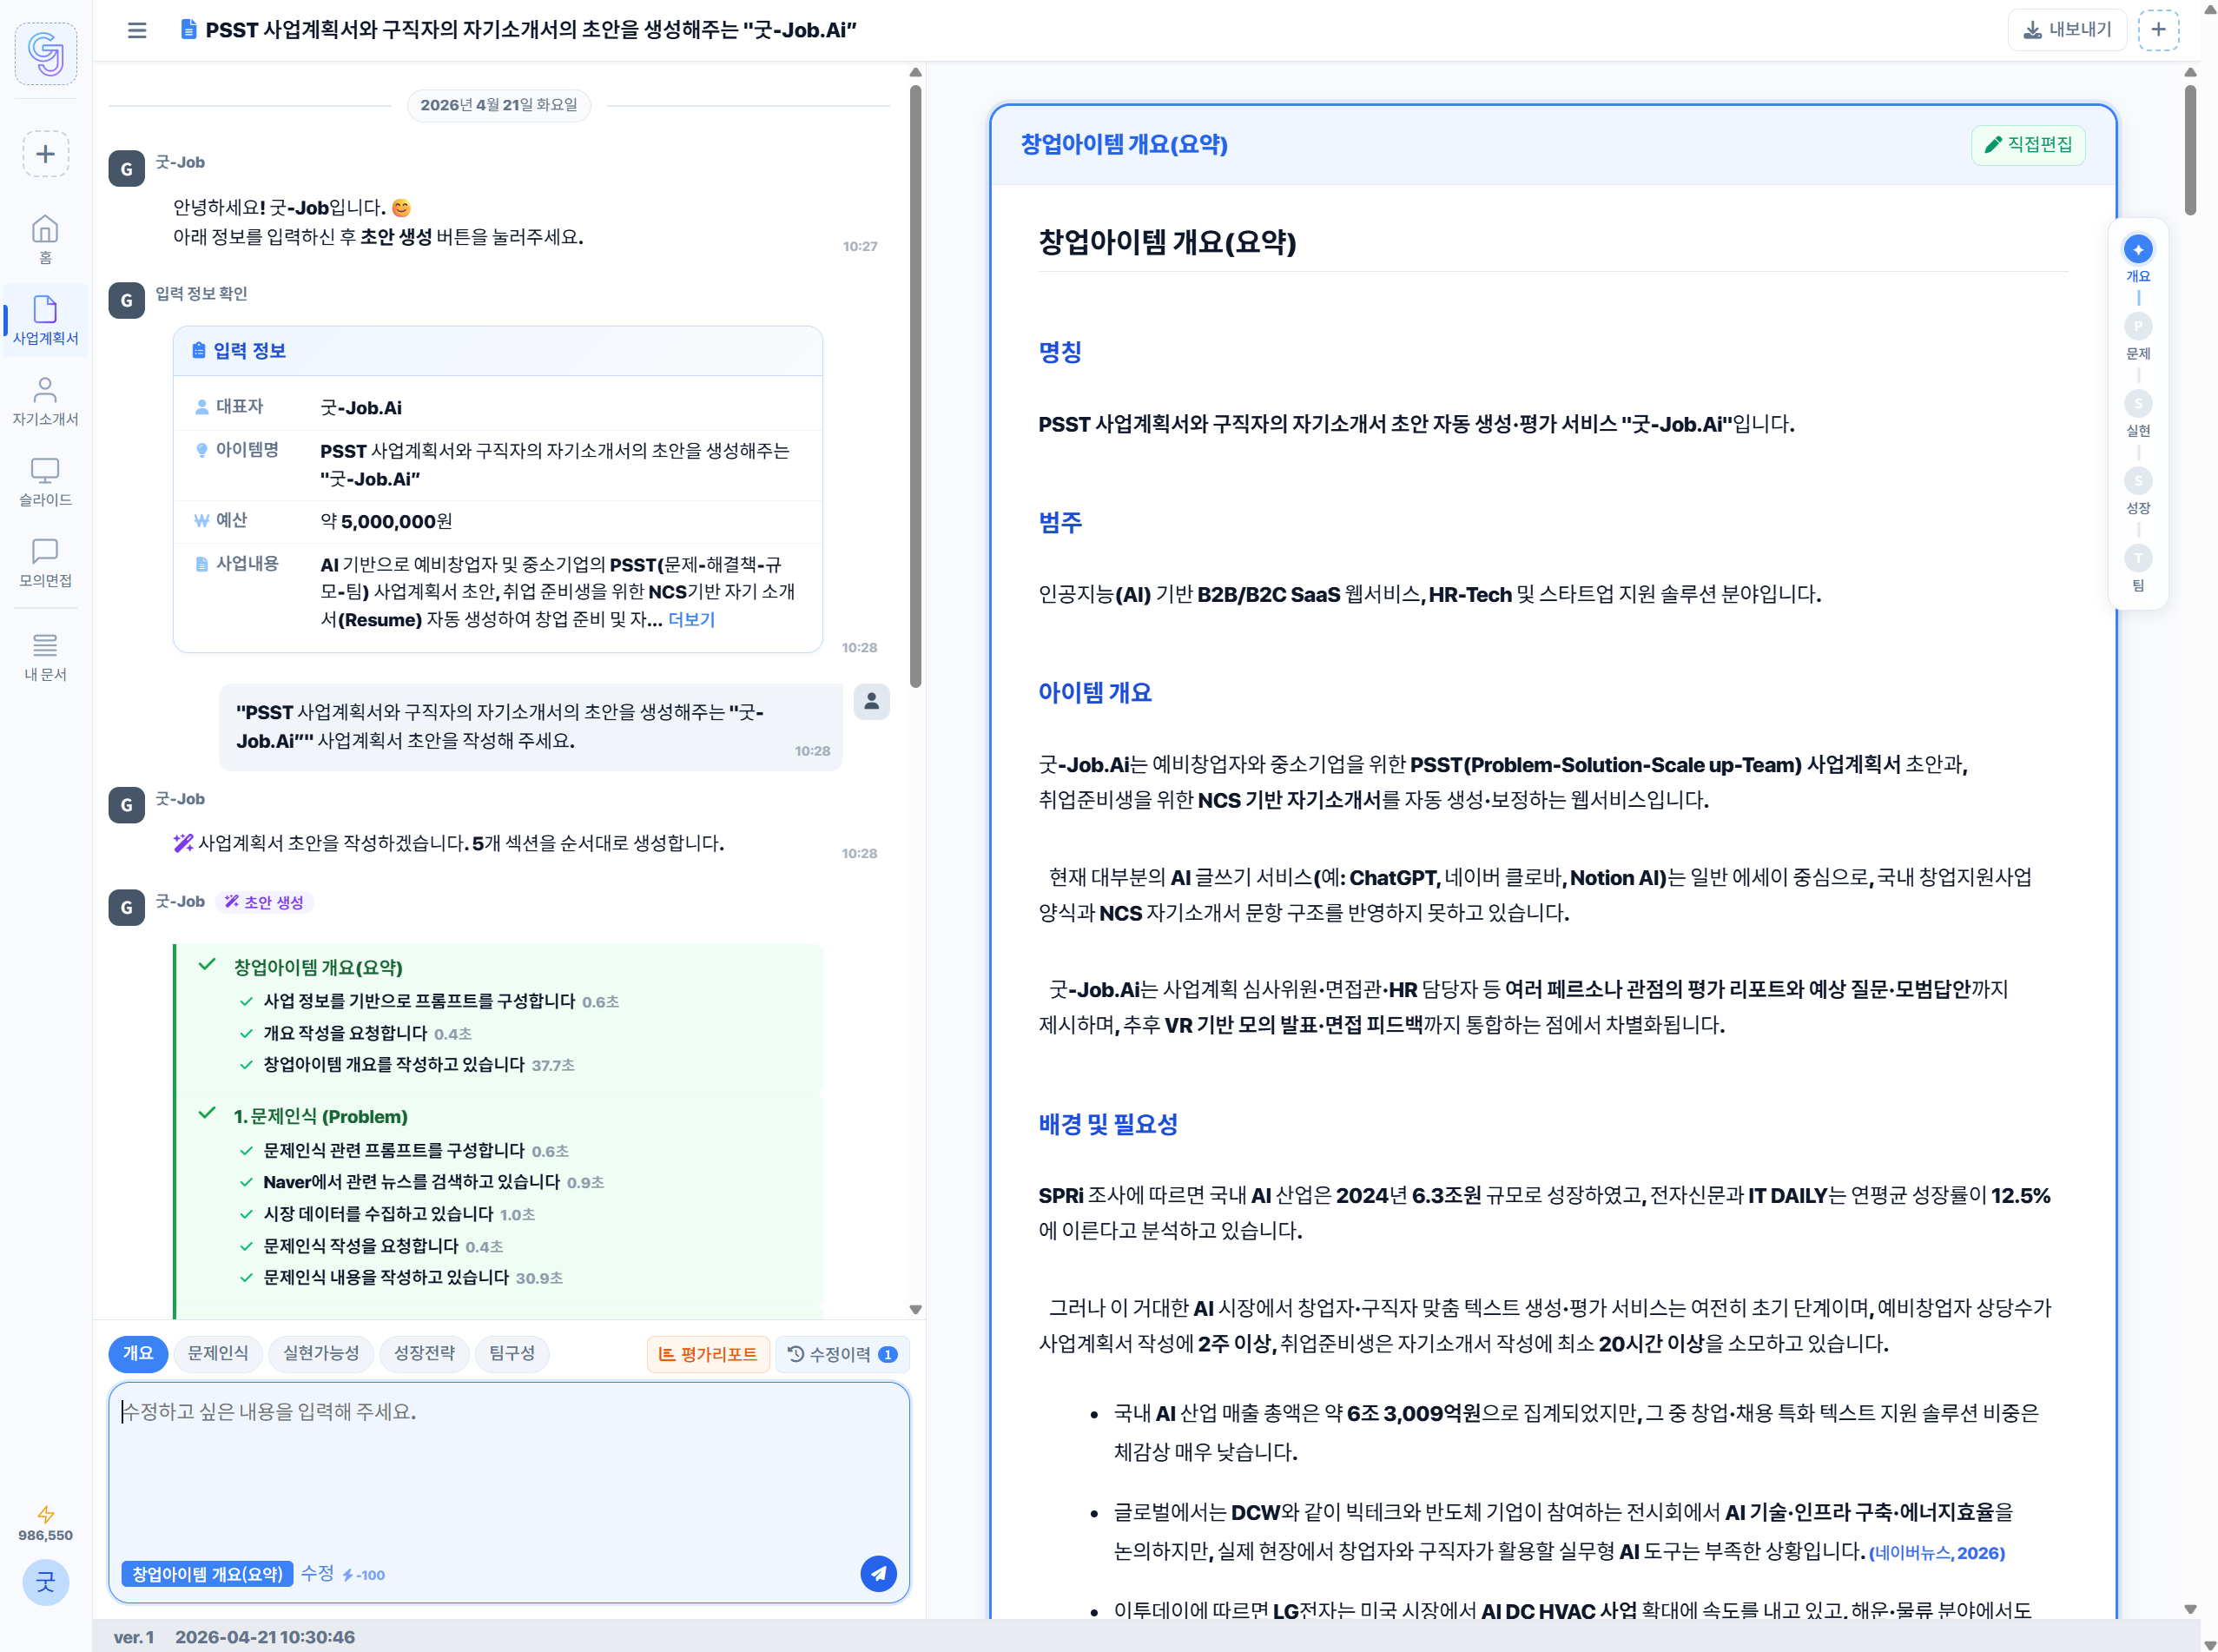The height and width of the screenshot is (1652, 2218).
Task: Click the user profile icon beside chat message
Action: (x=871, y=701)
